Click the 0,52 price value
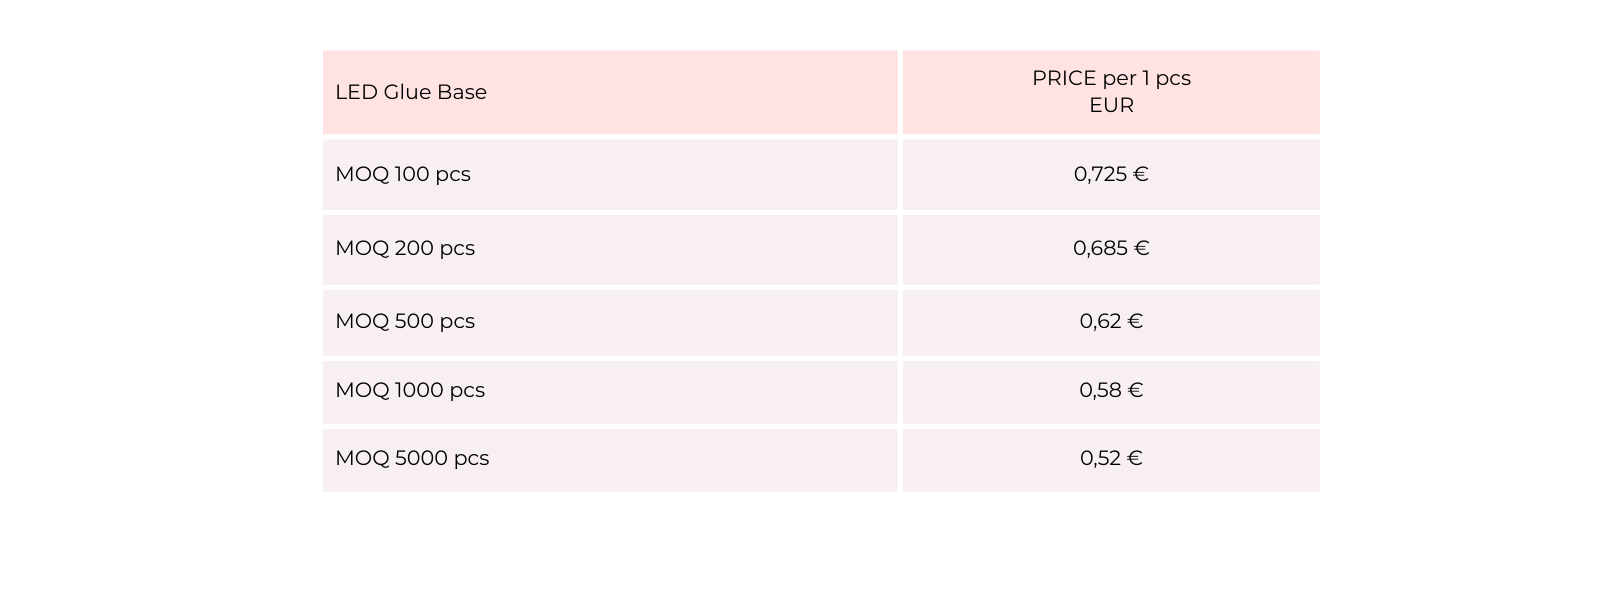 tap(1100, 458)
